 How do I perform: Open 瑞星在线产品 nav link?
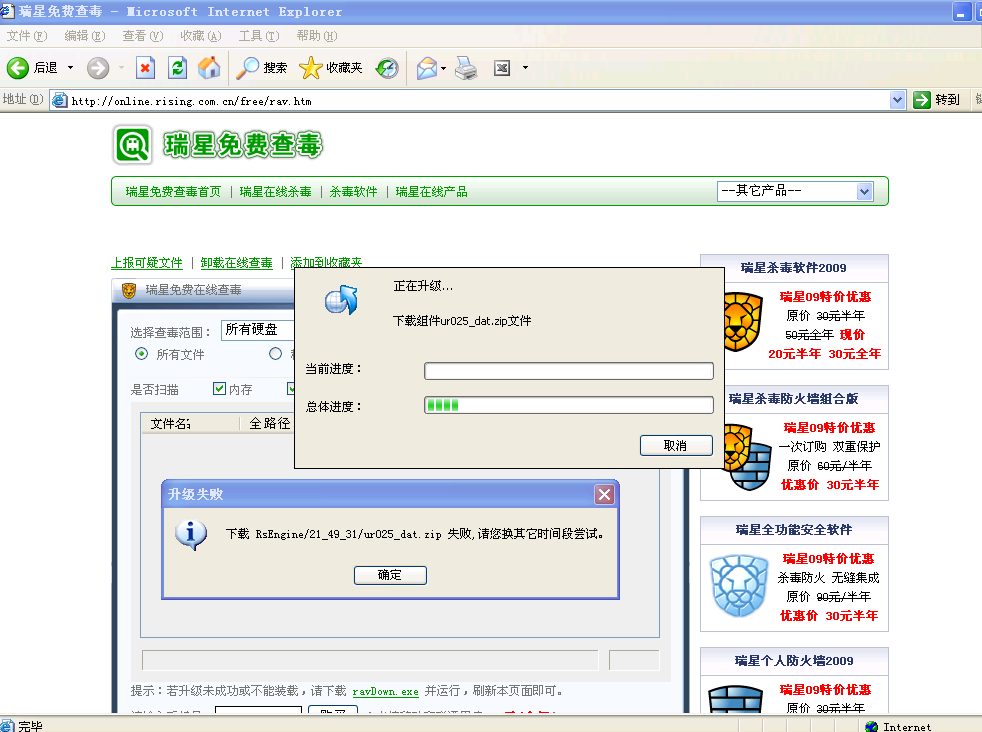432,192
